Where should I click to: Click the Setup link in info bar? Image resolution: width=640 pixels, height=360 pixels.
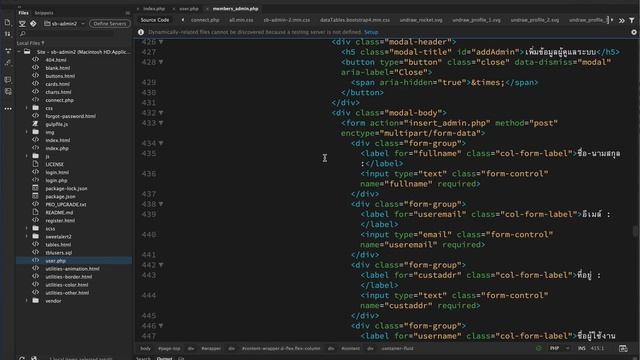point(371,32)
